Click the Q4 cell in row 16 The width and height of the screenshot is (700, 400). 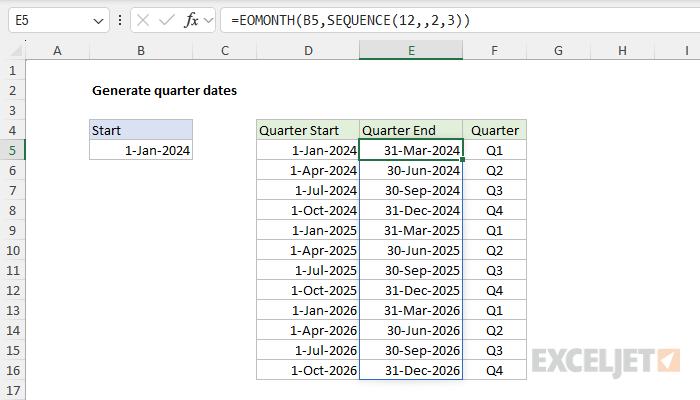click(495, 370)
